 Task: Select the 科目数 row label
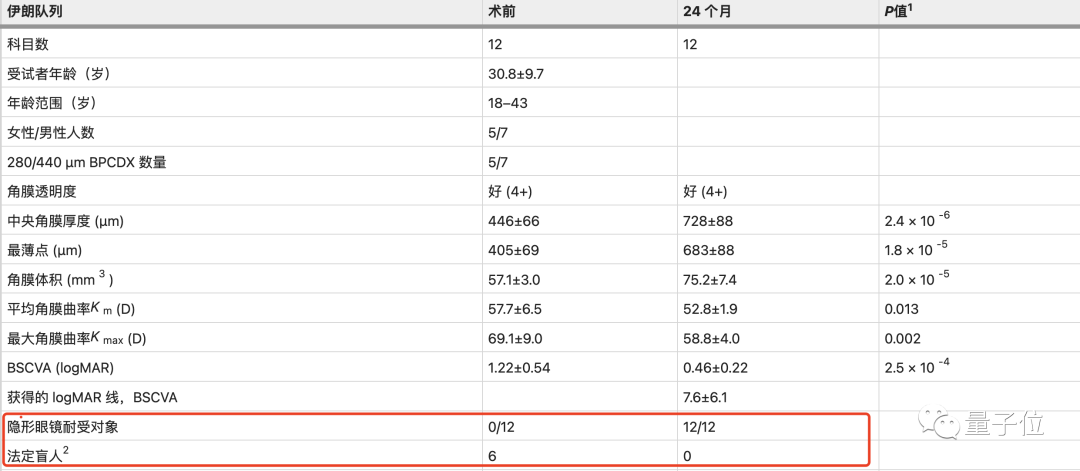point(28,45)
